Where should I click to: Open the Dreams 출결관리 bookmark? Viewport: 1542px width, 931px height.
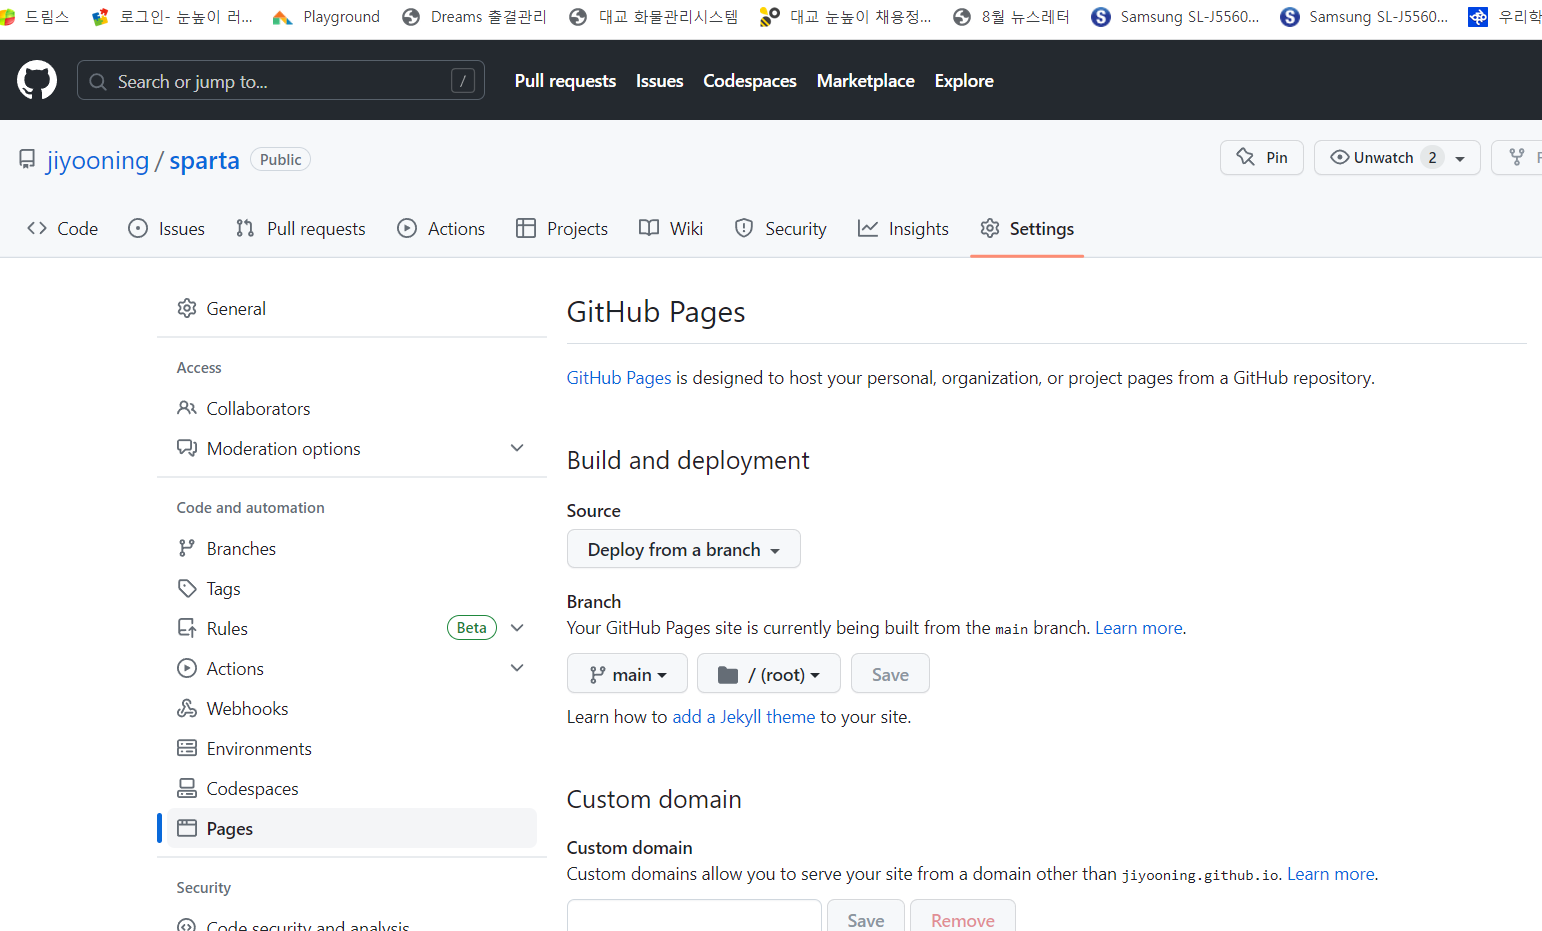tap(474, 17)
